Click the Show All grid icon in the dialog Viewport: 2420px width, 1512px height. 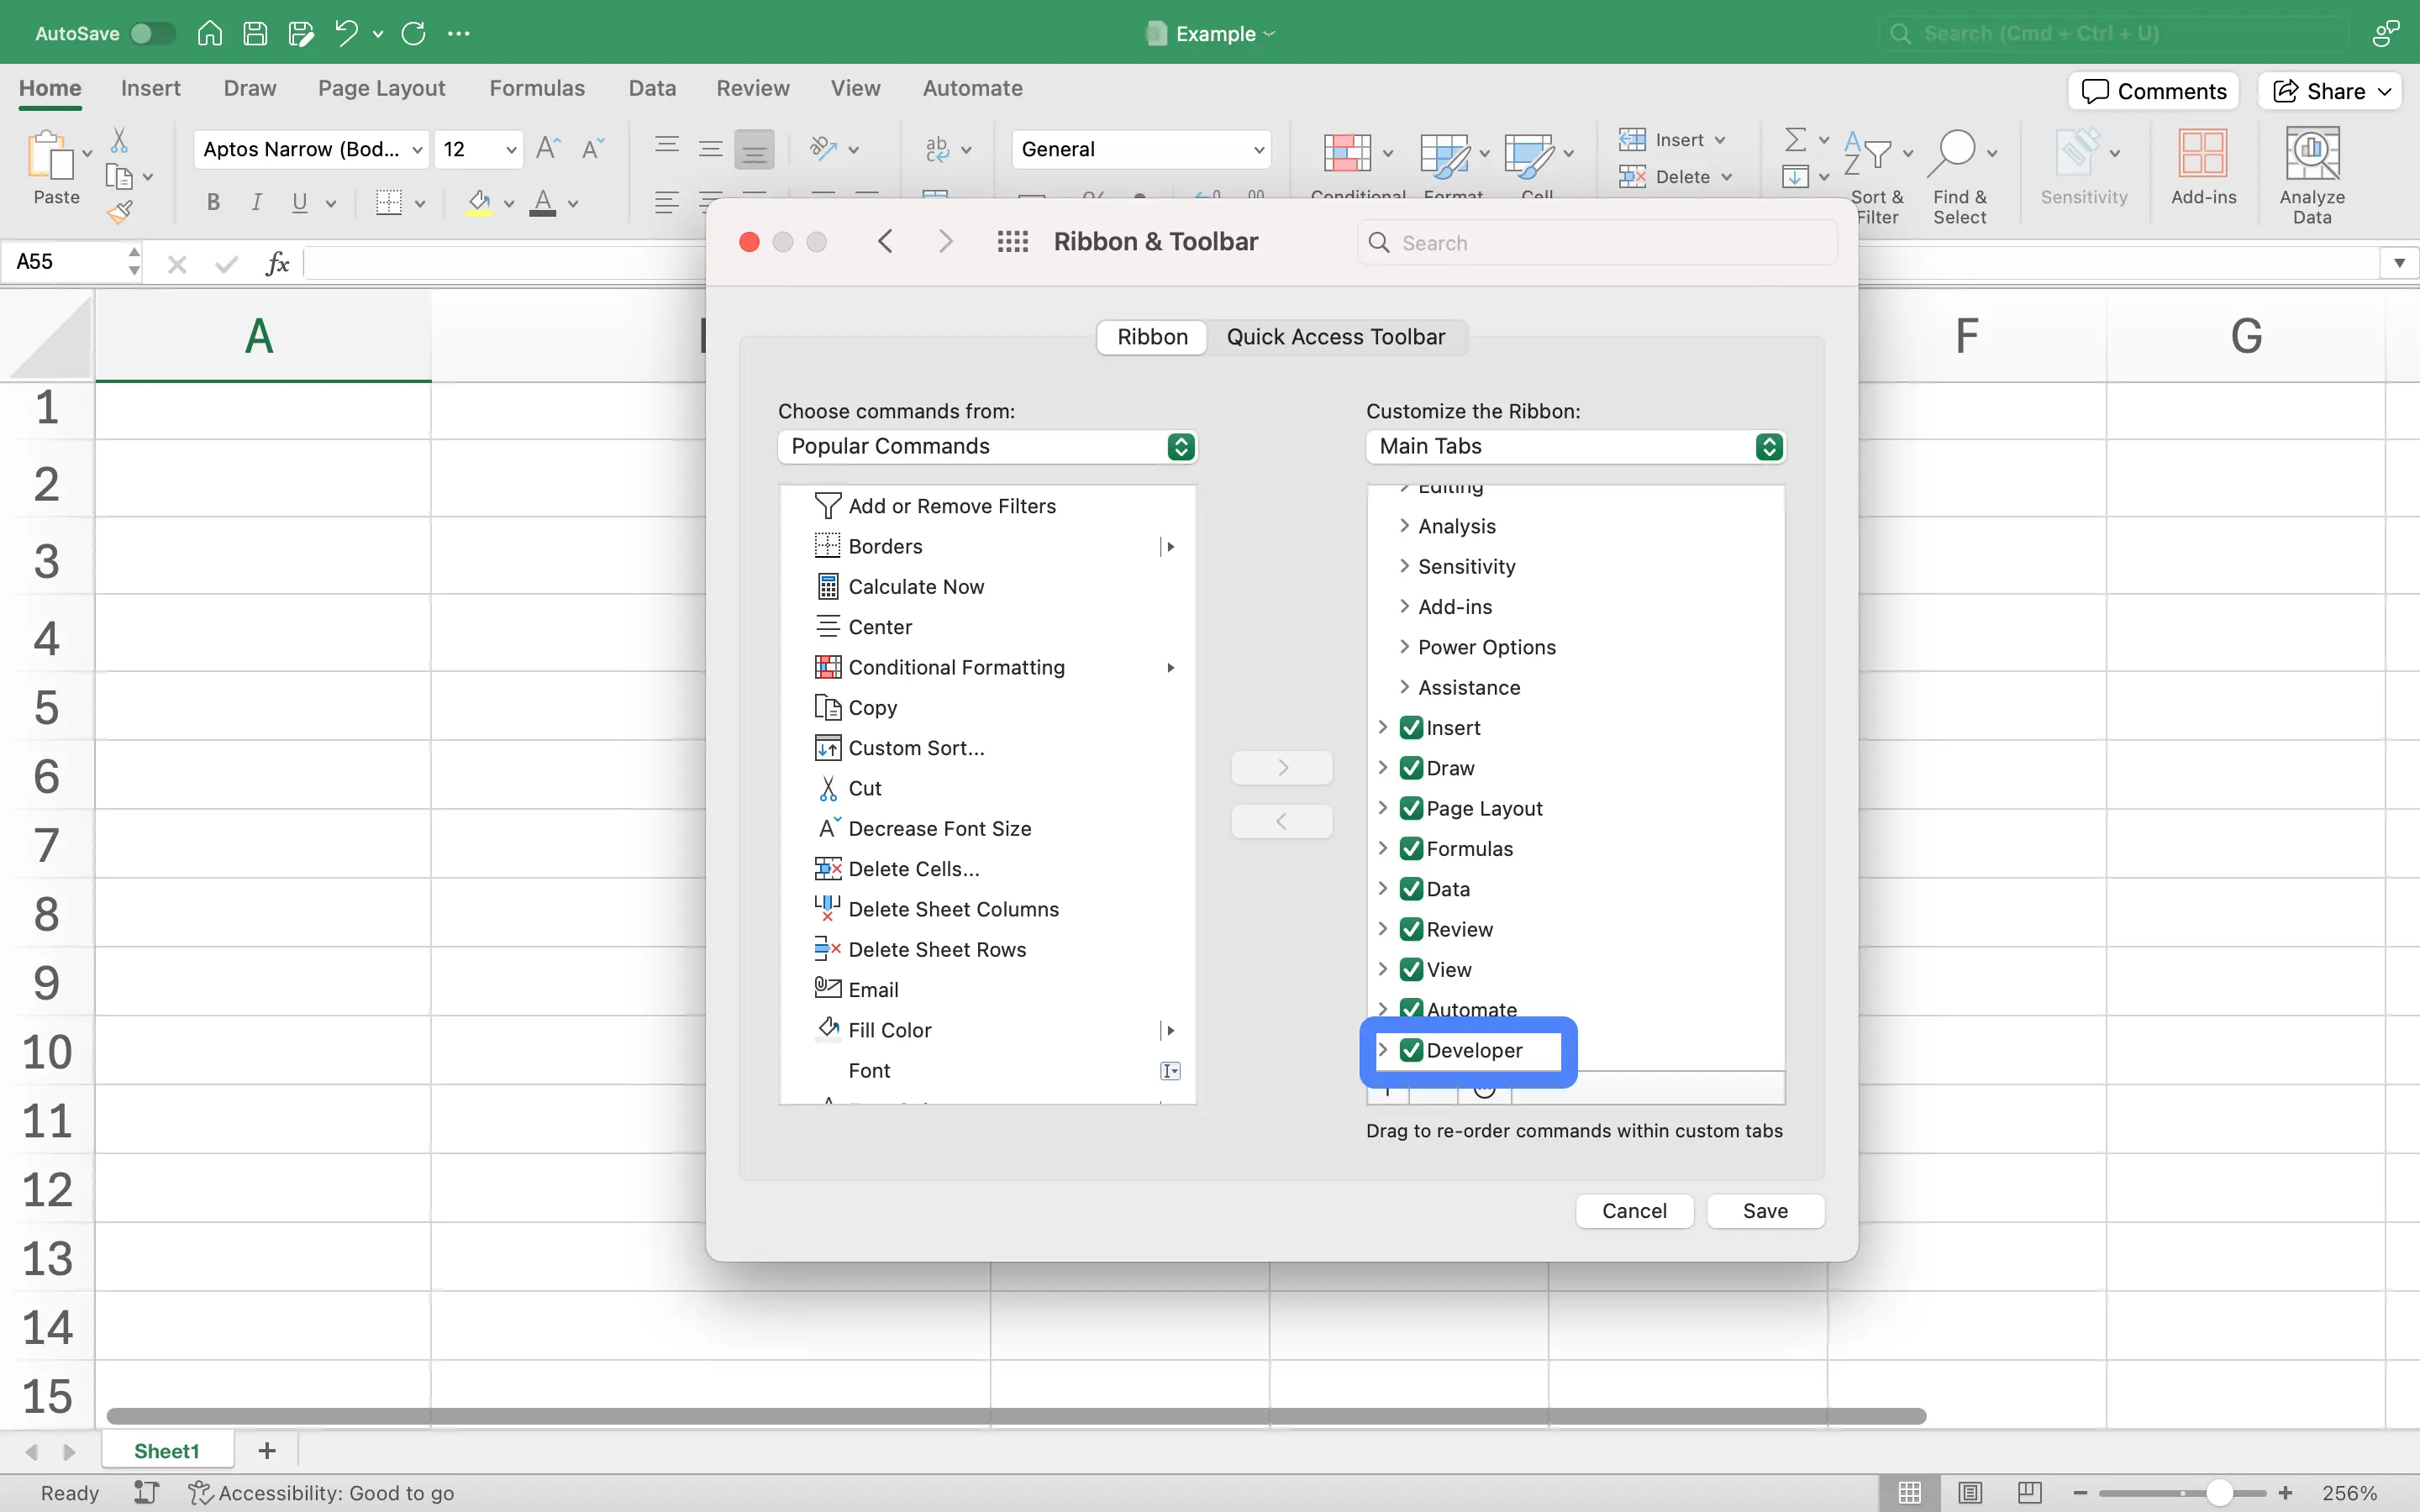(x=1013, y=242)
